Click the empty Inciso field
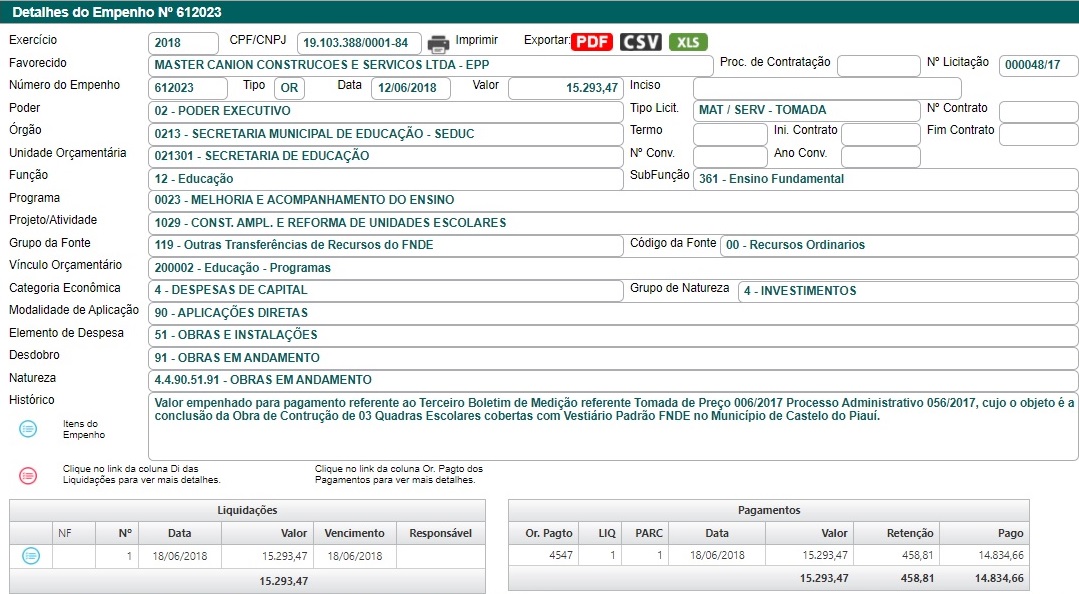The width and height of the screenshot is (1079, 594). click(827, 88)
